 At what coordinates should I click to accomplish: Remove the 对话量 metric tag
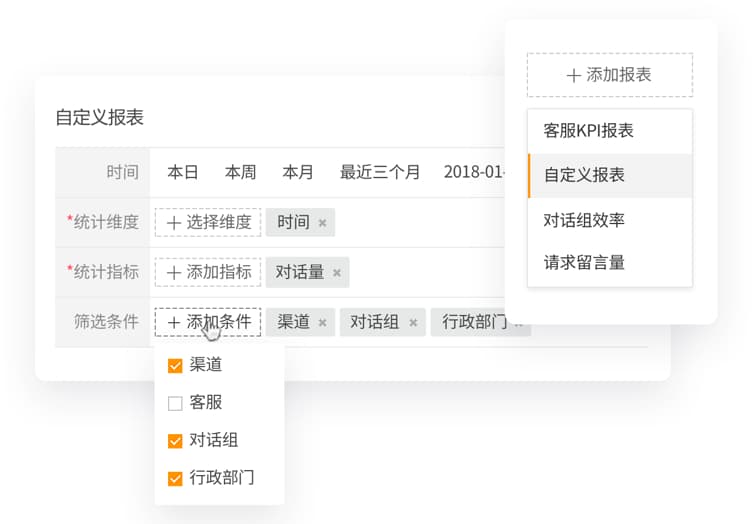(337, 273)
